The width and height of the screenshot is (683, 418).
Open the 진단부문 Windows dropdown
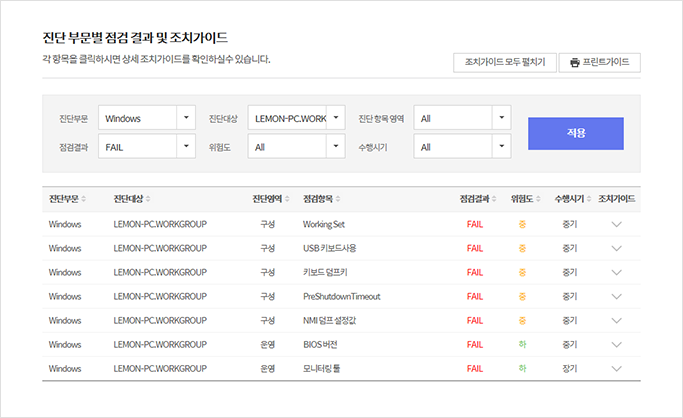point(147,118)
